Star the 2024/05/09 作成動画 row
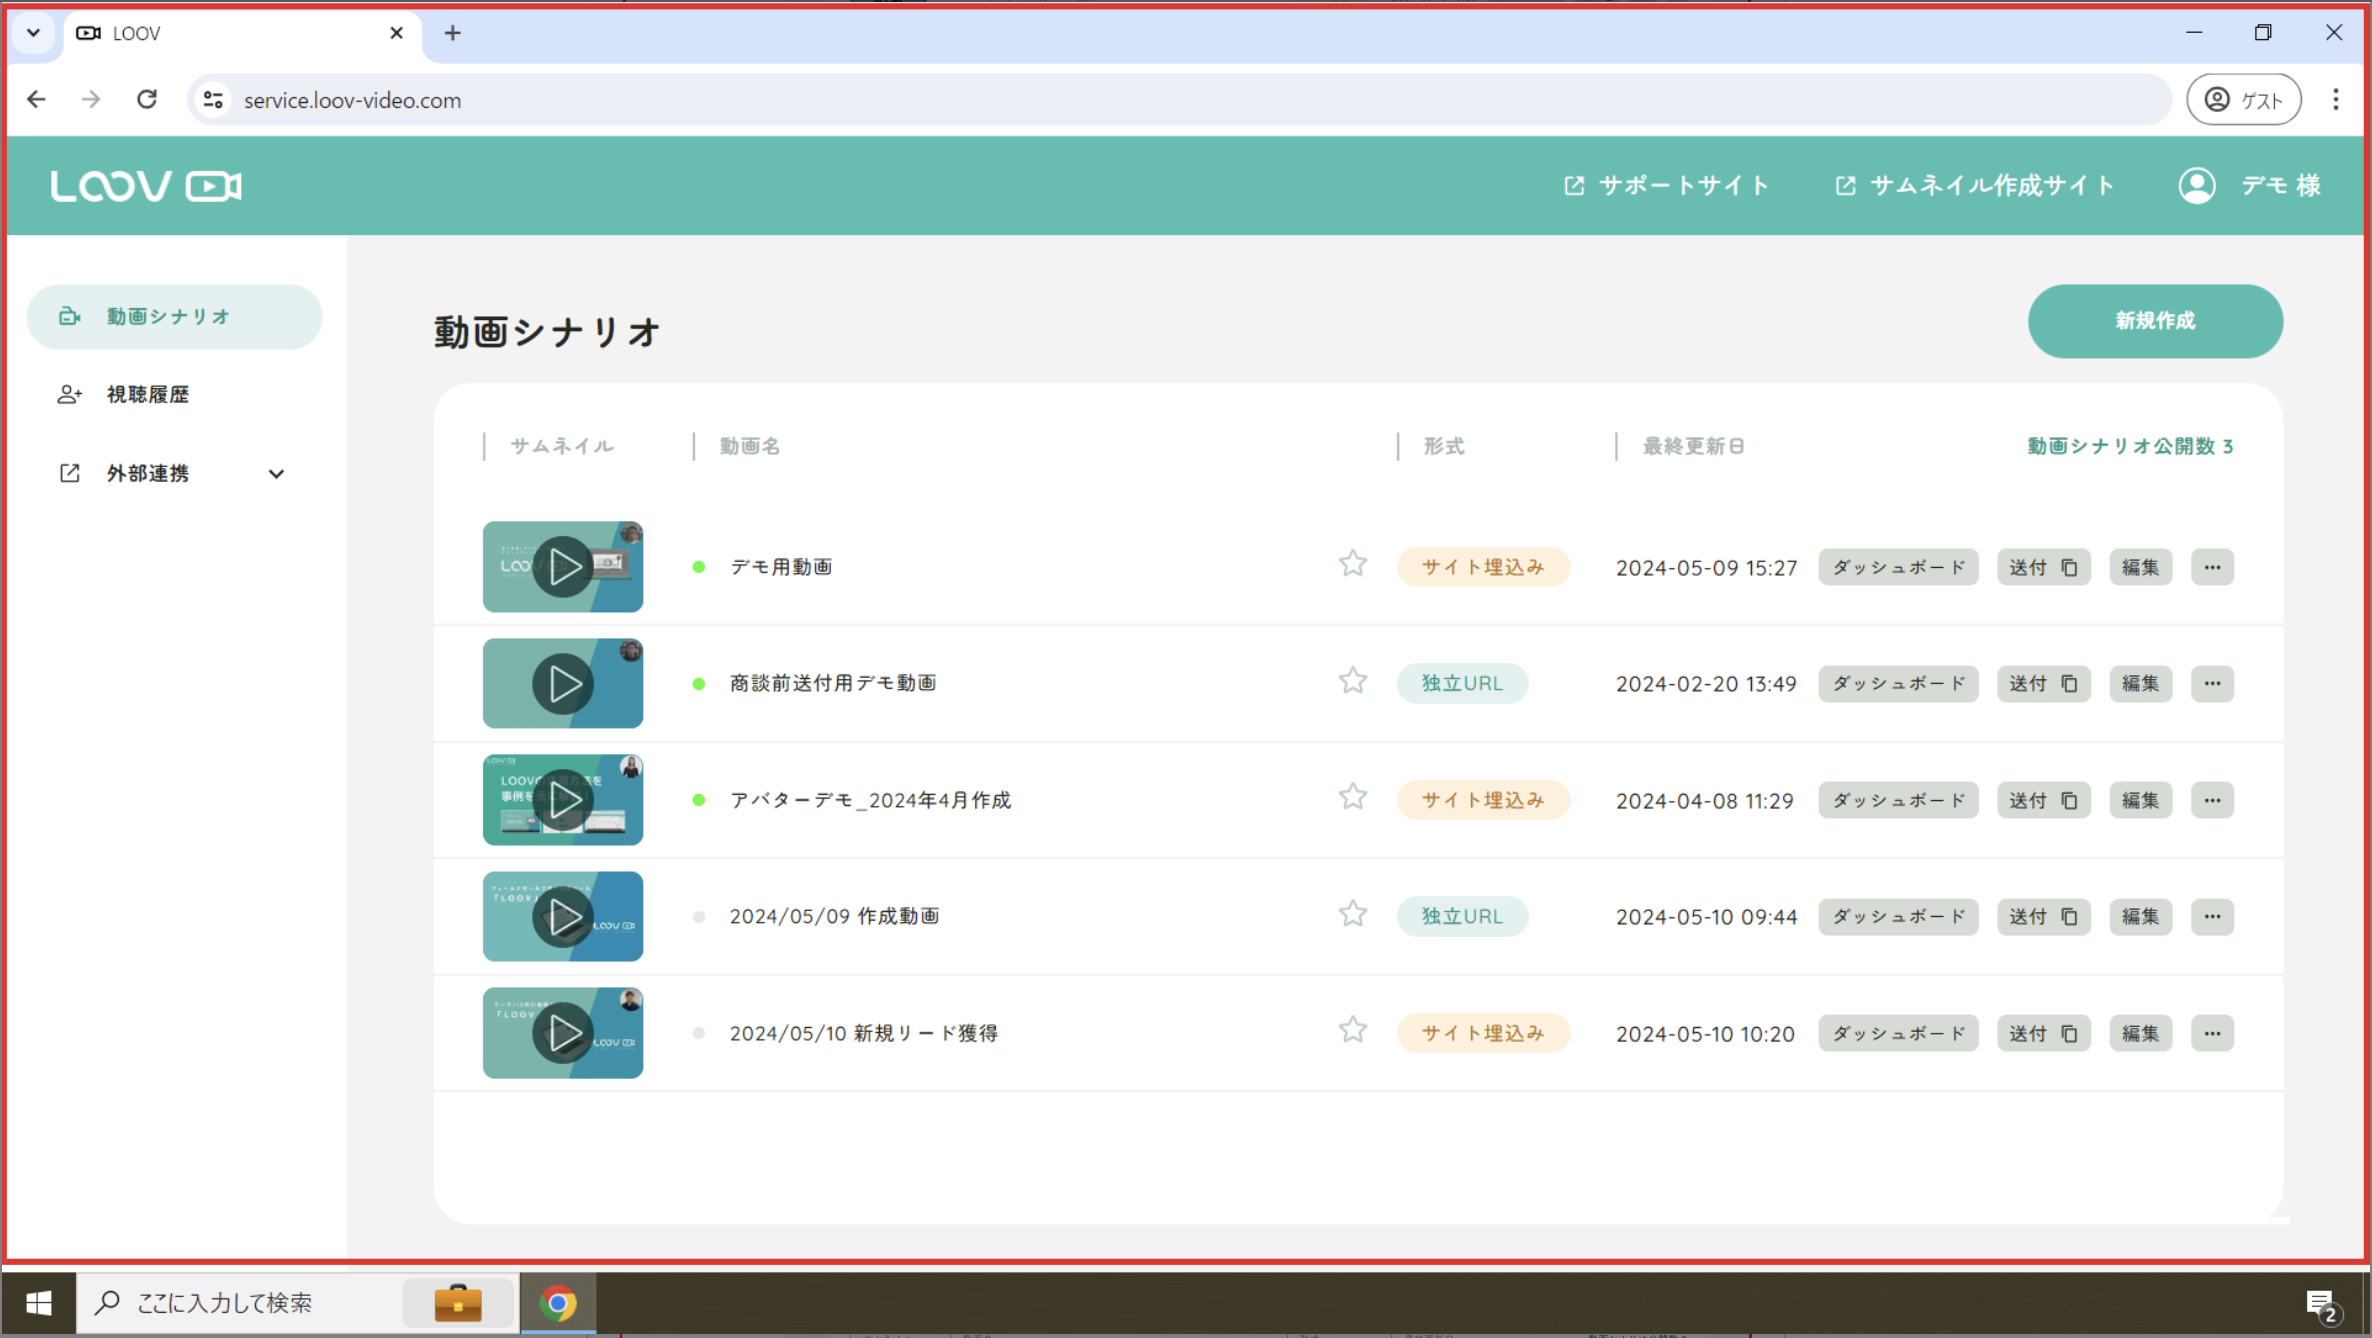The height and width of the screenshot is (1338, 2372). click(1353, 914)
